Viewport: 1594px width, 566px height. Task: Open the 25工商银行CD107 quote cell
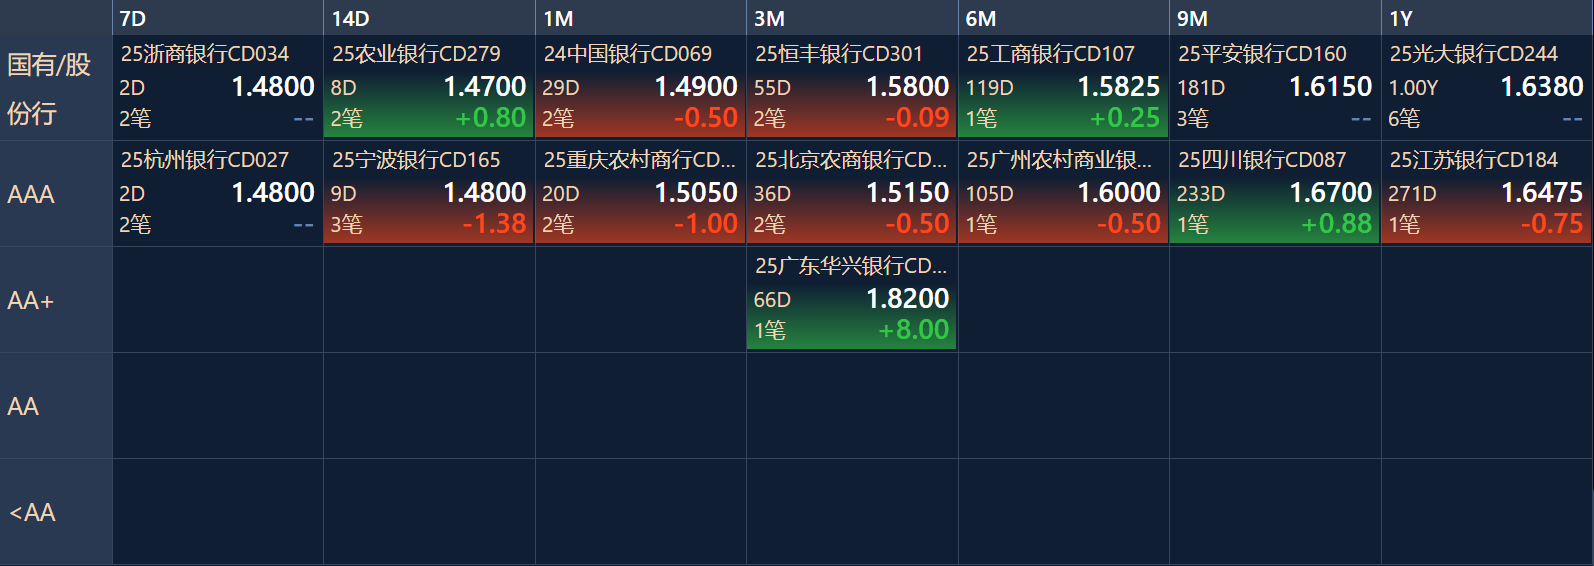point(1063,87)
